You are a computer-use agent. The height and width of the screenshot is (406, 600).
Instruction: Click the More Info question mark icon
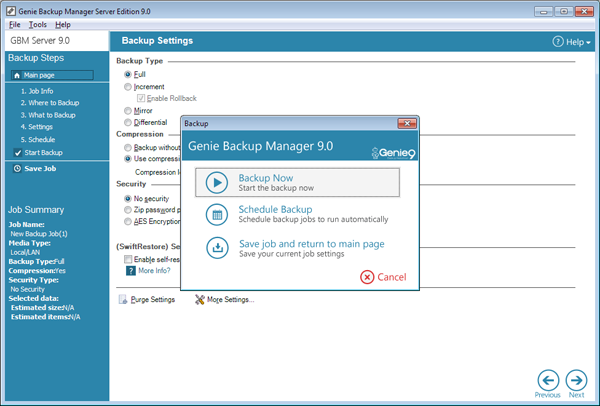pyautogui.click(x=131, y=271)
